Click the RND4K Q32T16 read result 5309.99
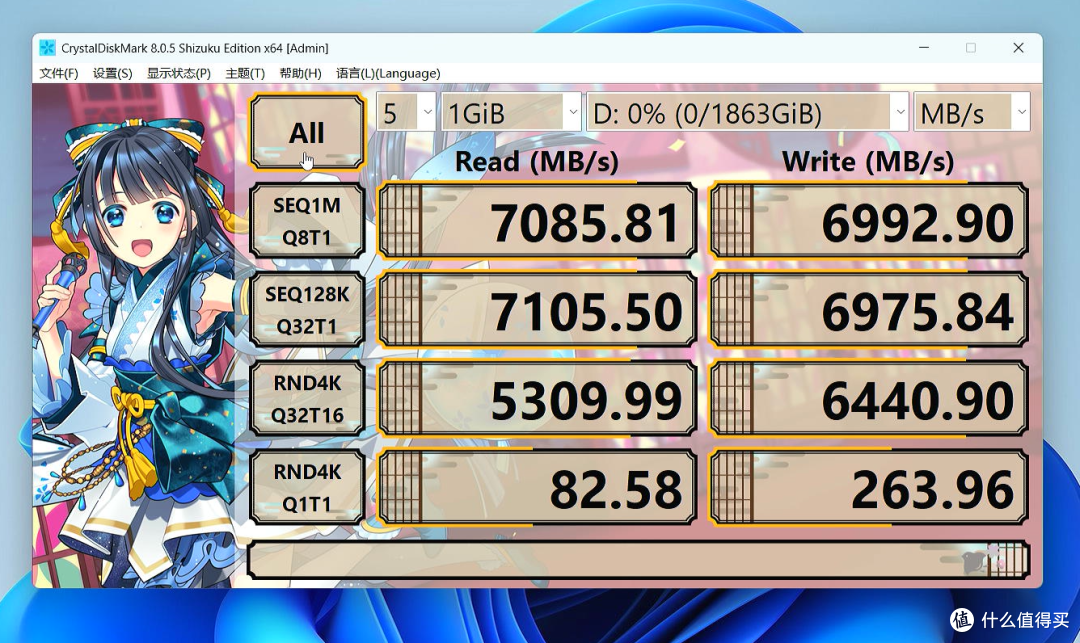Viewport: 1080px width, 643px height. click(x=537, y=398)
